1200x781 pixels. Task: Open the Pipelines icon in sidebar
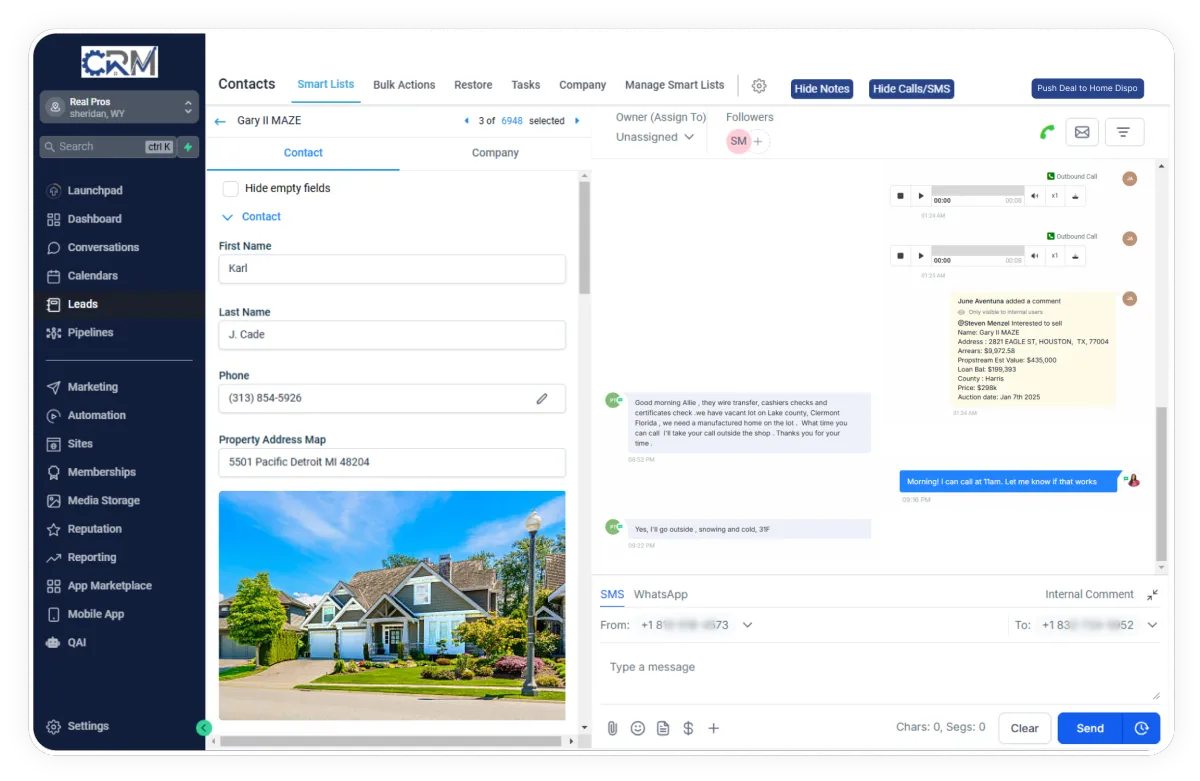[54, 333]
